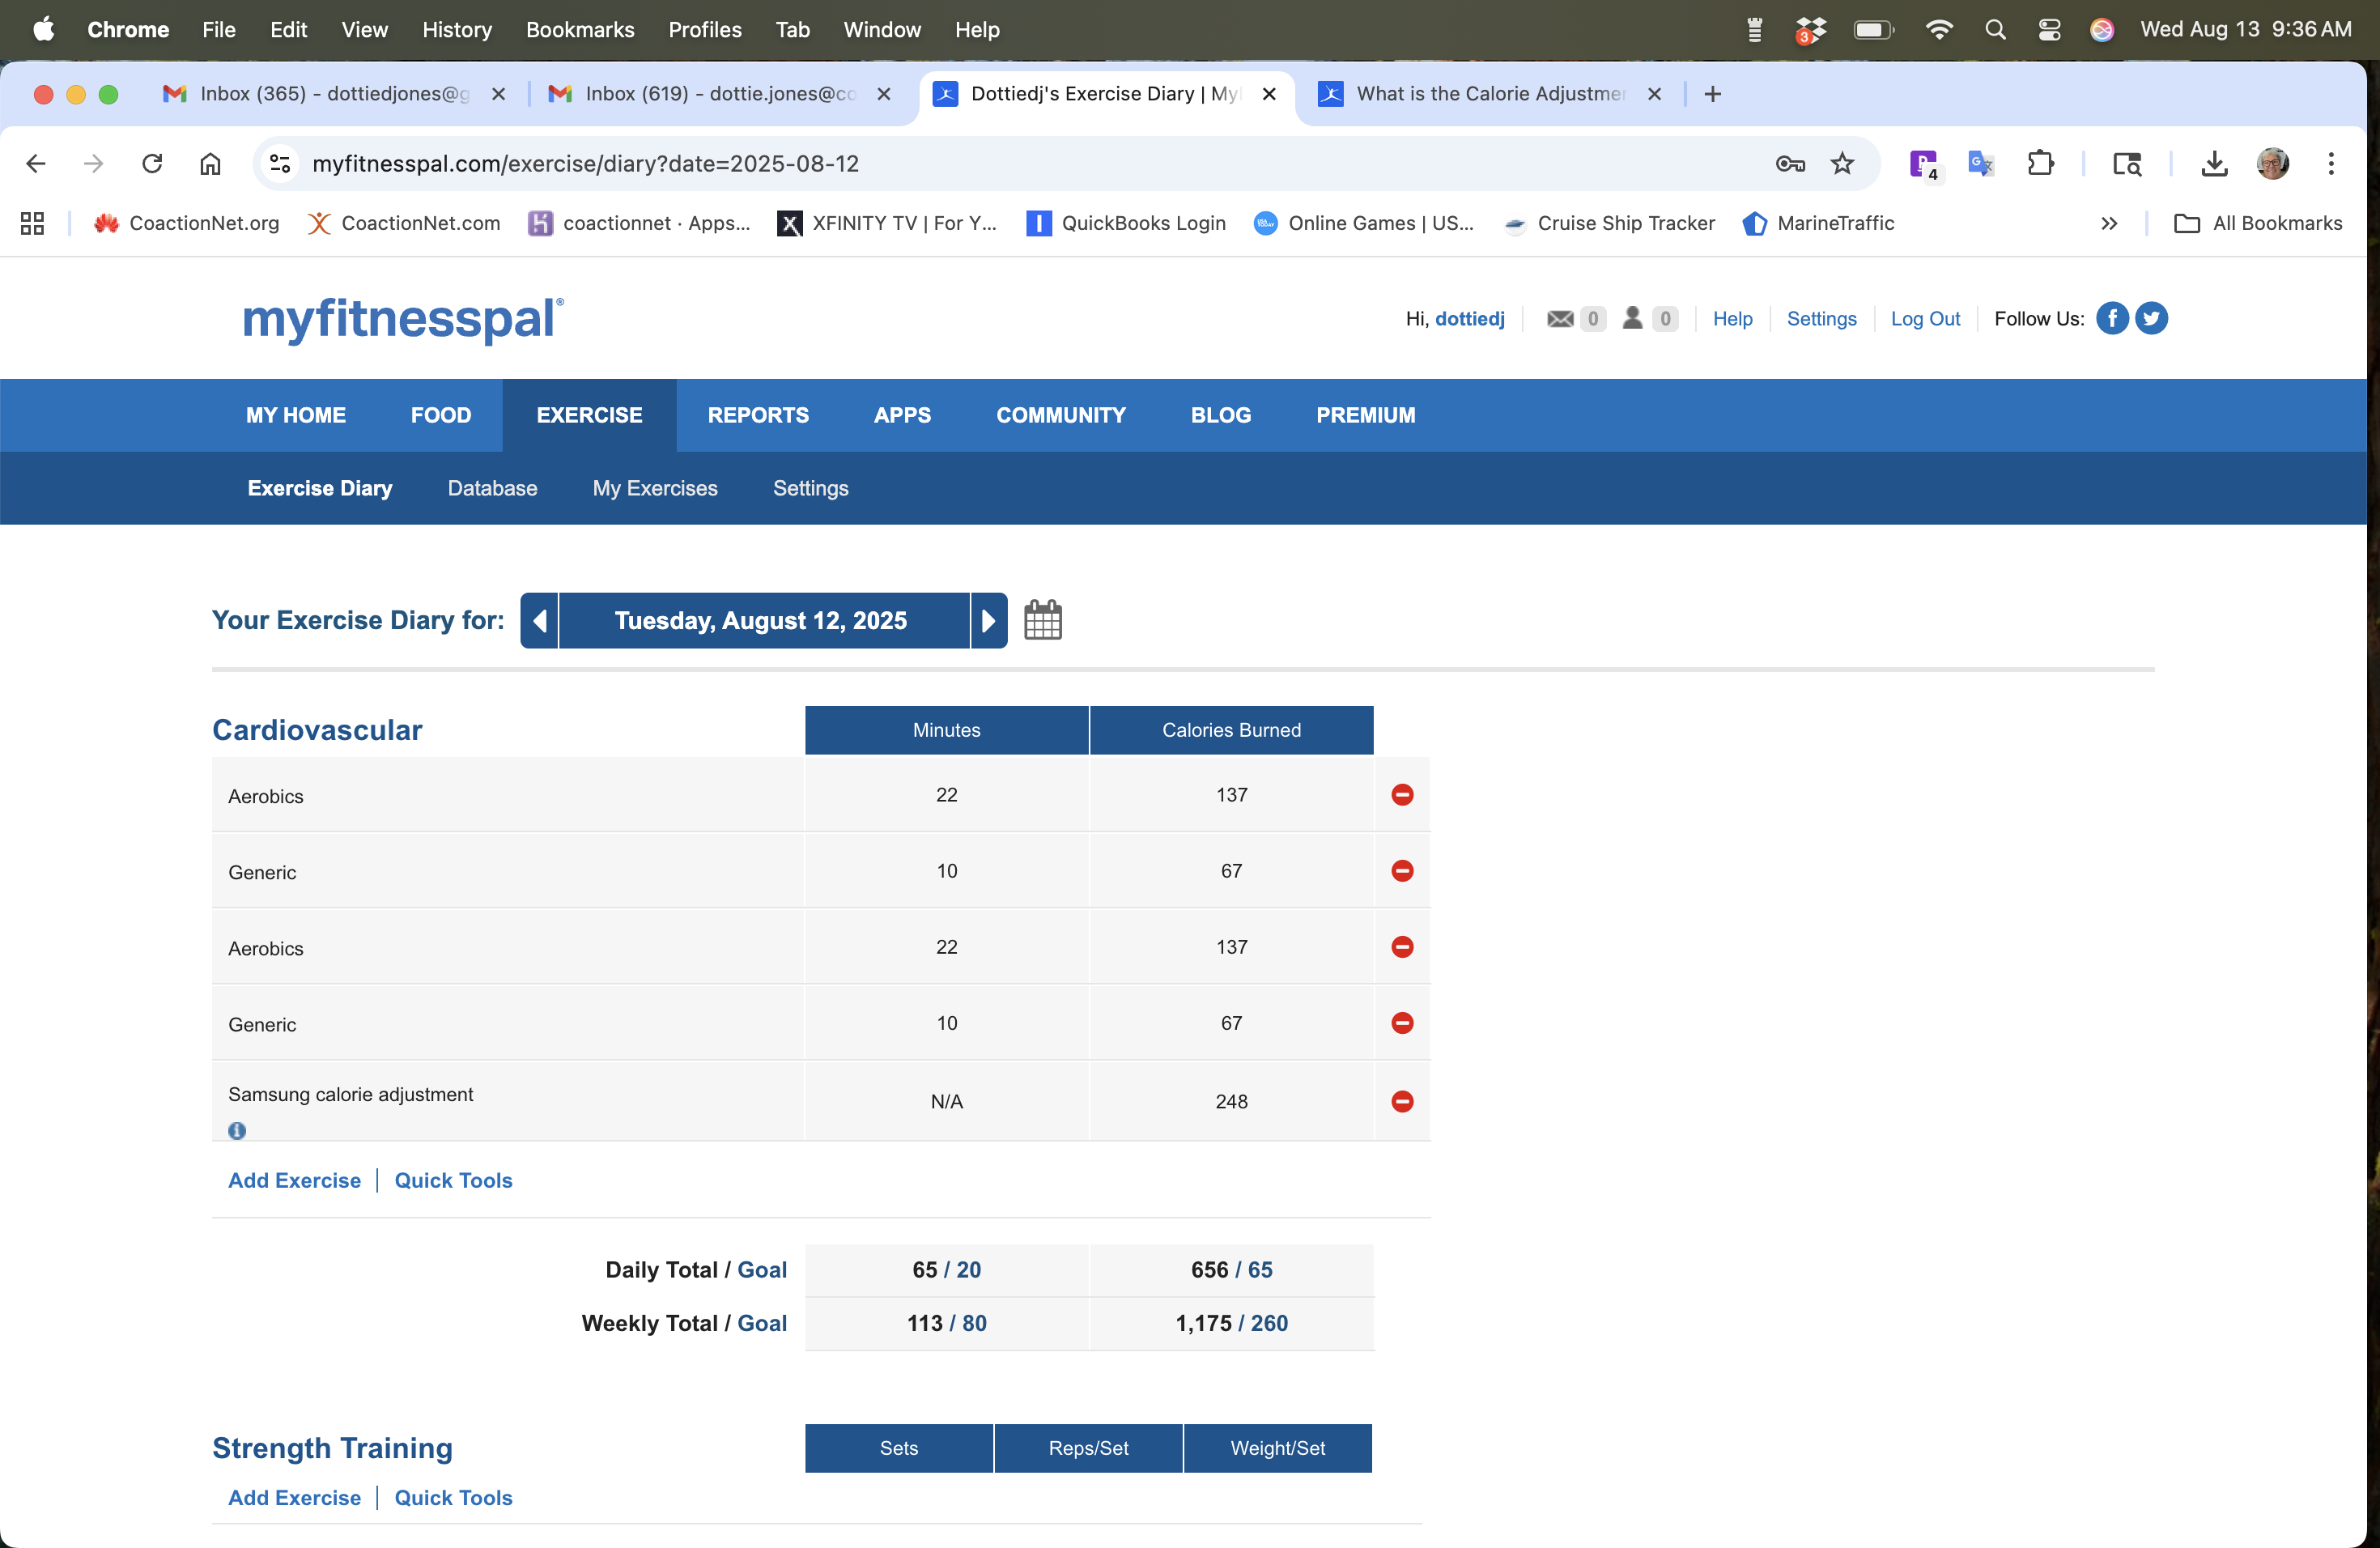Image resolution: width=2380 pixels, height=1548 pixels.
Task: Close the Inbox (619) tab
Action: click(883, 94)
